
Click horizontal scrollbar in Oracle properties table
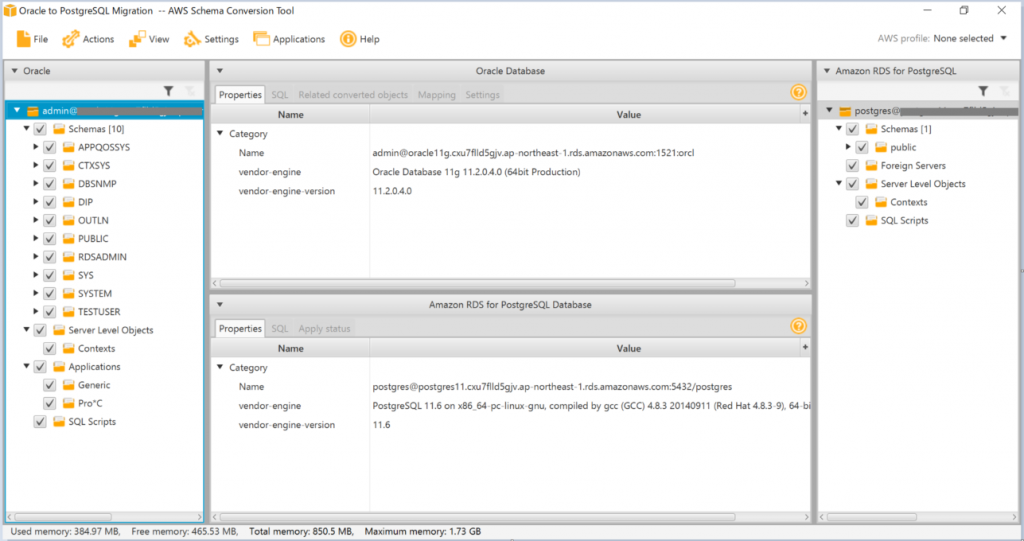pyautogui.click(x=477, y=283)
